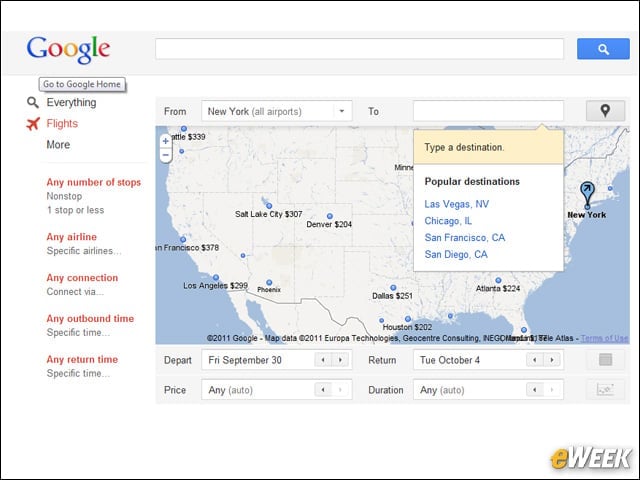The height and width of the screenshot is (480, 640).
Task: Move return date one day later
Action: (x=552, y=360)
